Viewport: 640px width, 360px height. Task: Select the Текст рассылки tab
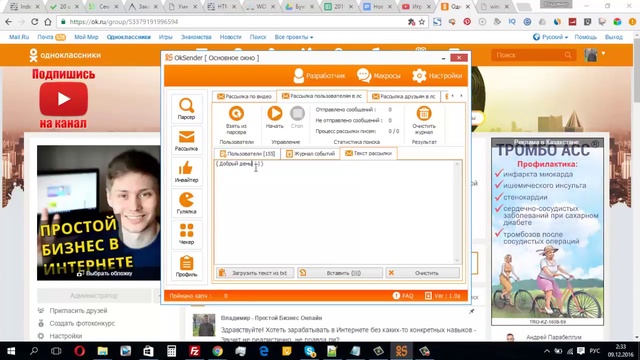(x=369, y=153)
